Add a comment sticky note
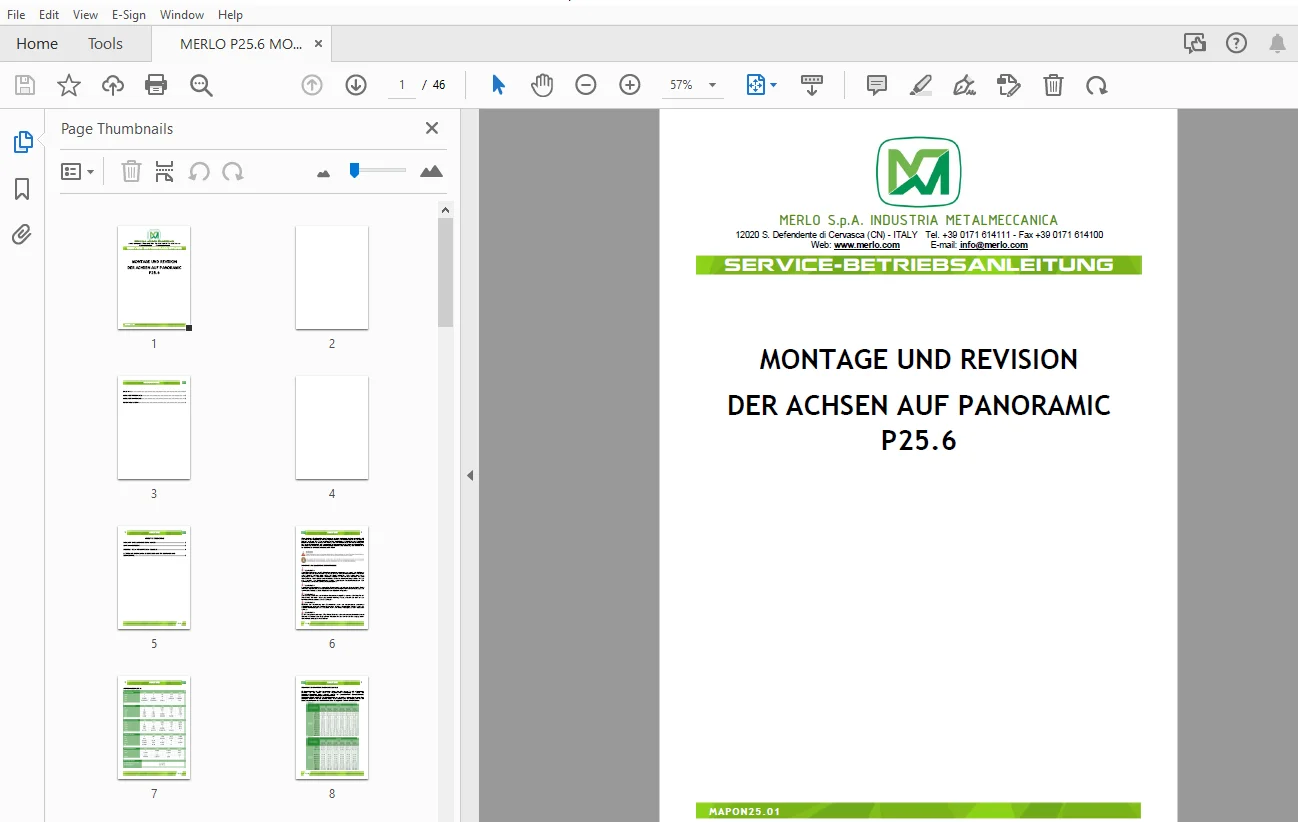Image resolution: width=1298 pixels, height=822 pixels. coord(877,85)
